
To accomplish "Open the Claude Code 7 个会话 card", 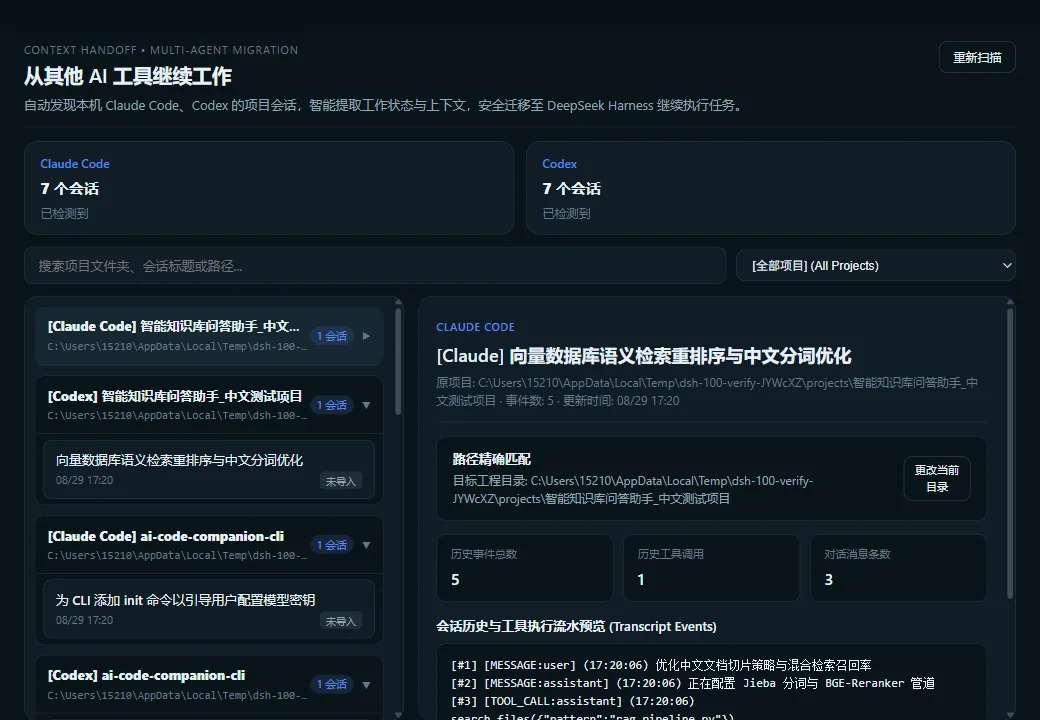I will pos(269,188).
